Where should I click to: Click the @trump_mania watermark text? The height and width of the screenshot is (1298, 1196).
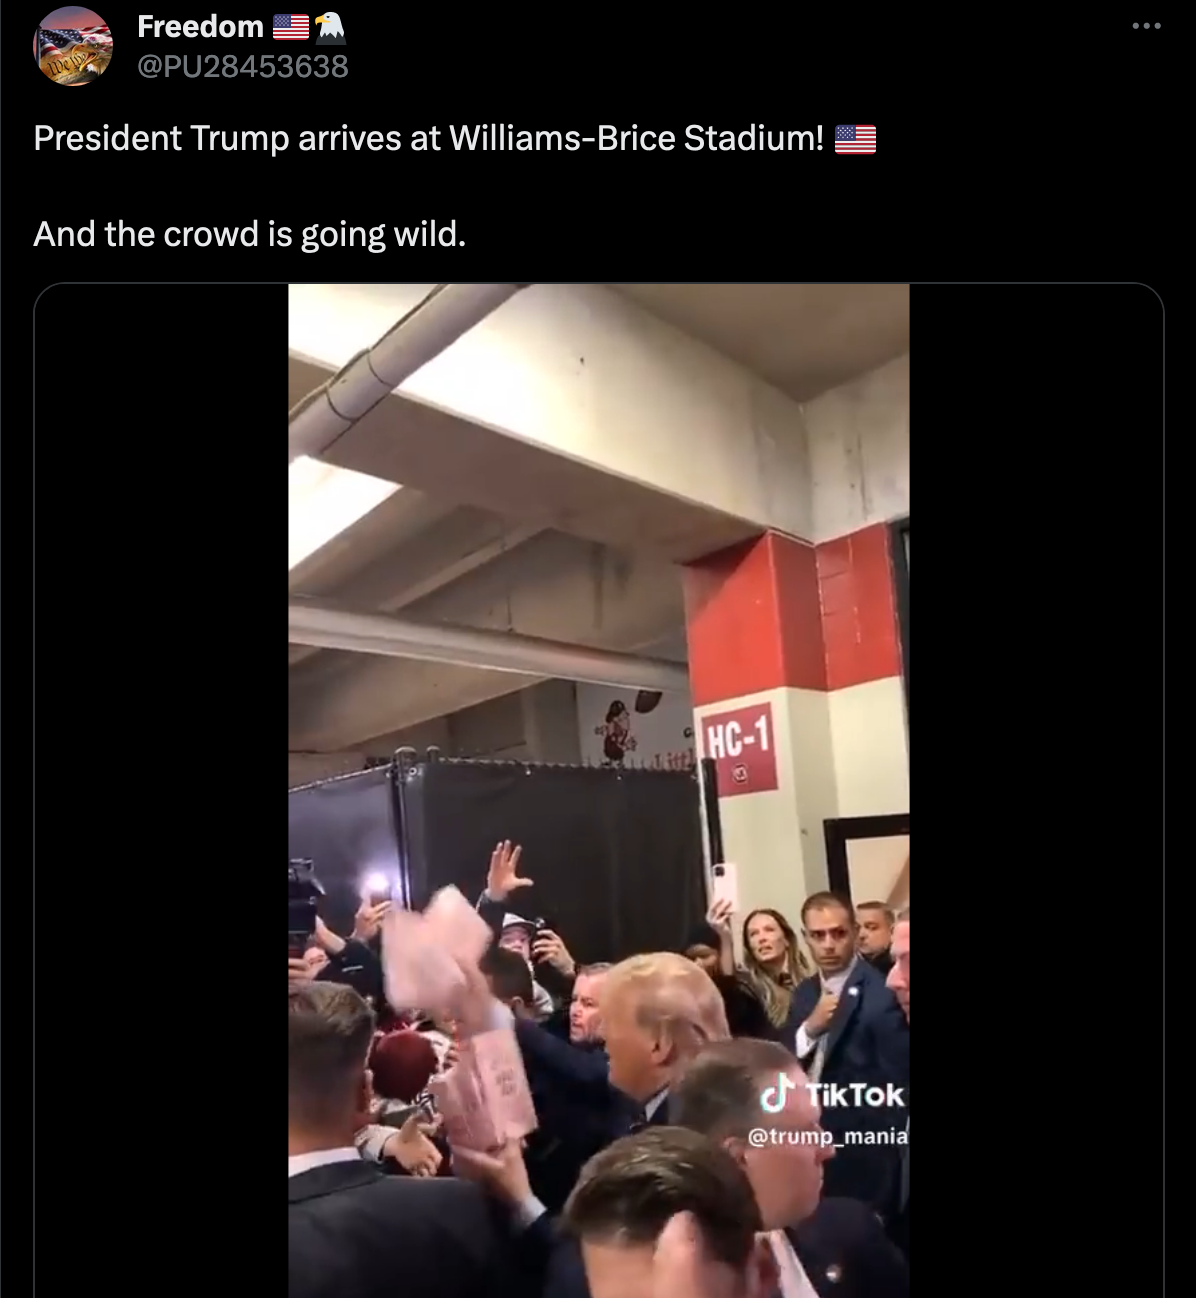pyautogui.click(x=828, y=1136)
